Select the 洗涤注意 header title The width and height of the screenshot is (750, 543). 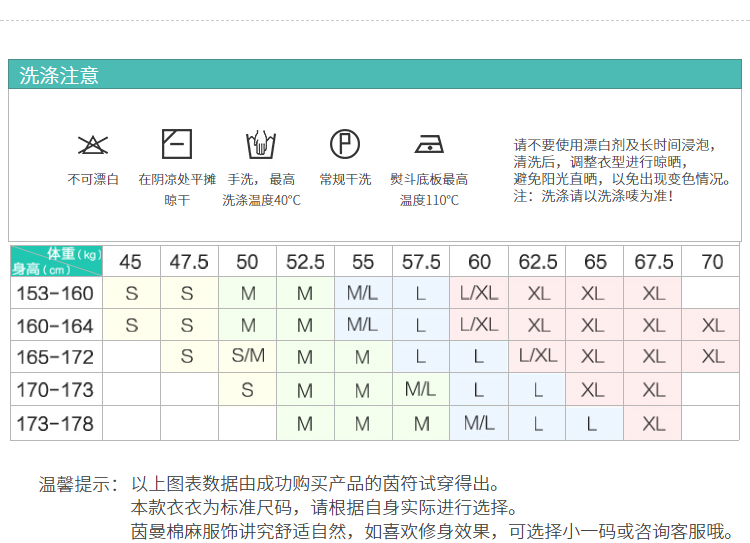pos(59,75)
